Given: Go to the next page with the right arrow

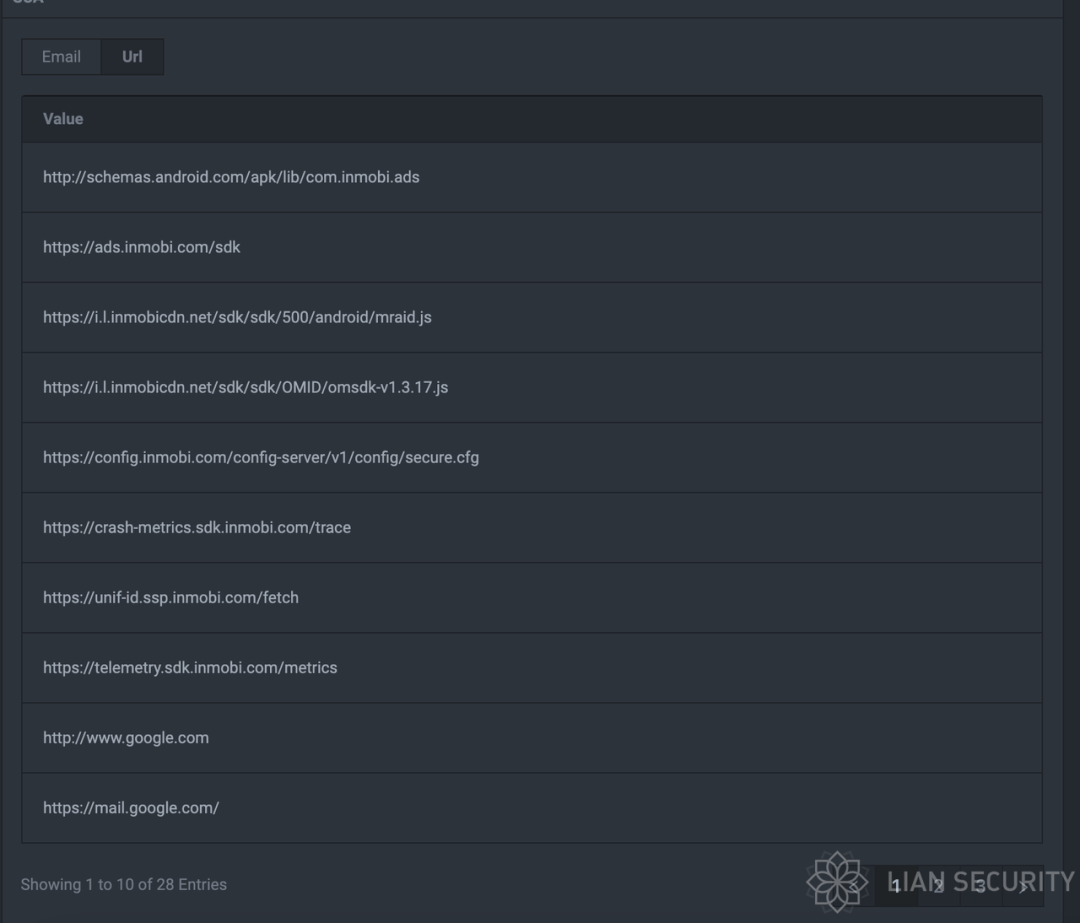Looking at the screenshot, I should [x=1023, y=886].
